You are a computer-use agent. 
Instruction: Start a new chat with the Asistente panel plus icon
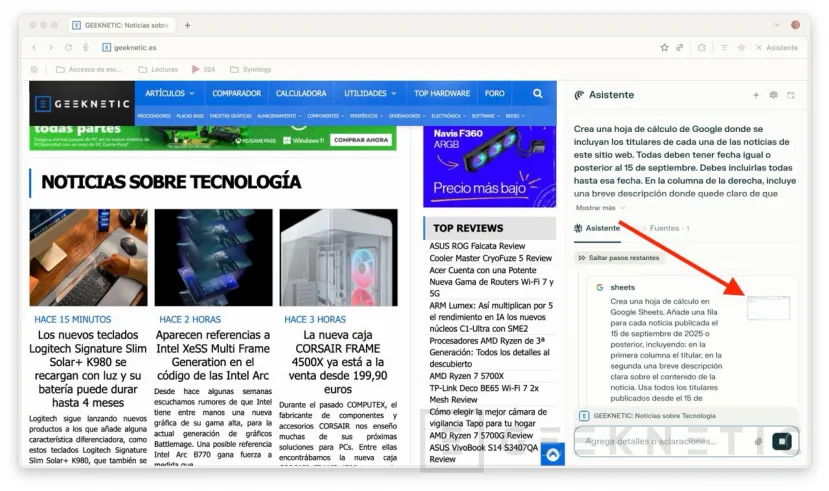756,95
